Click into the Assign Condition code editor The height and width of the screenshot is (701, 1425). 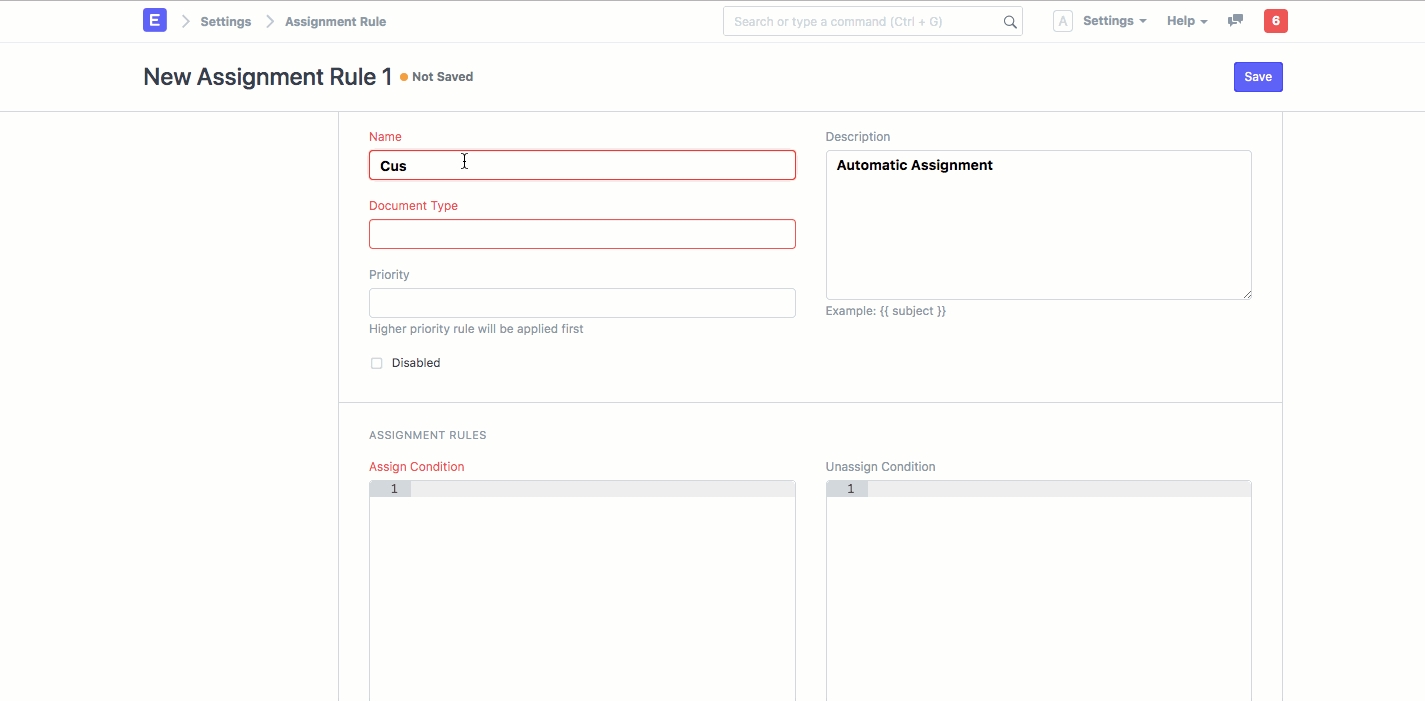582,590
